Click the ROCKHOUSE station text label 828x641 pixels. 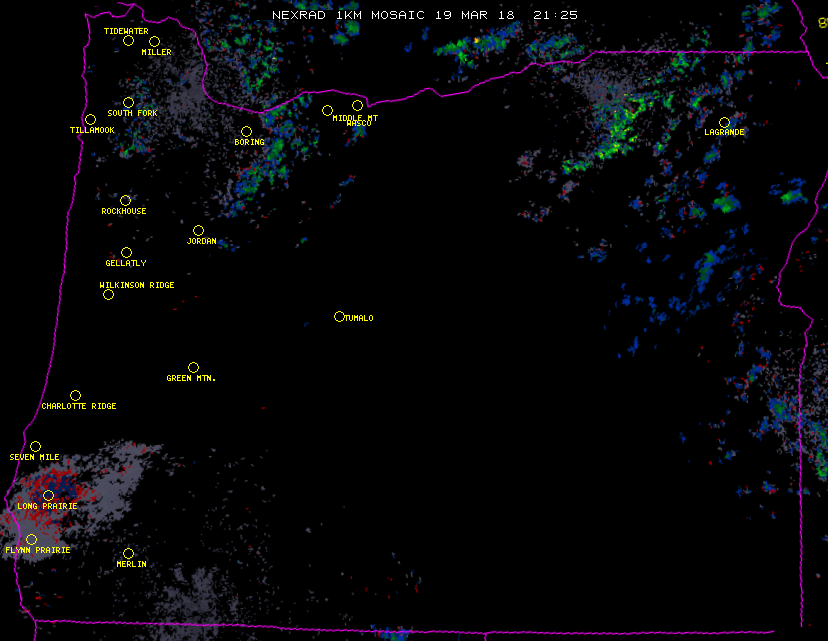click(x=124, y=212)
